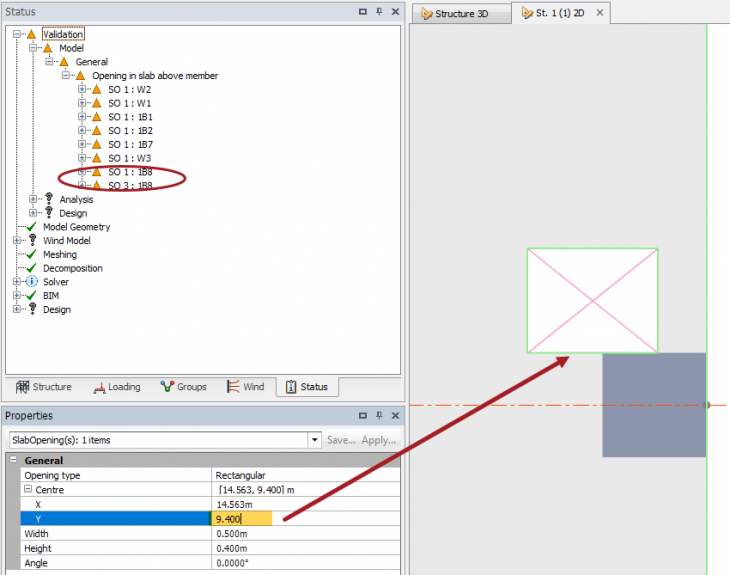Image resolution: width=730 pixels, height=575 pixels.
Task: Expand the SO 1 : W3 node
Action: point(82,157)
